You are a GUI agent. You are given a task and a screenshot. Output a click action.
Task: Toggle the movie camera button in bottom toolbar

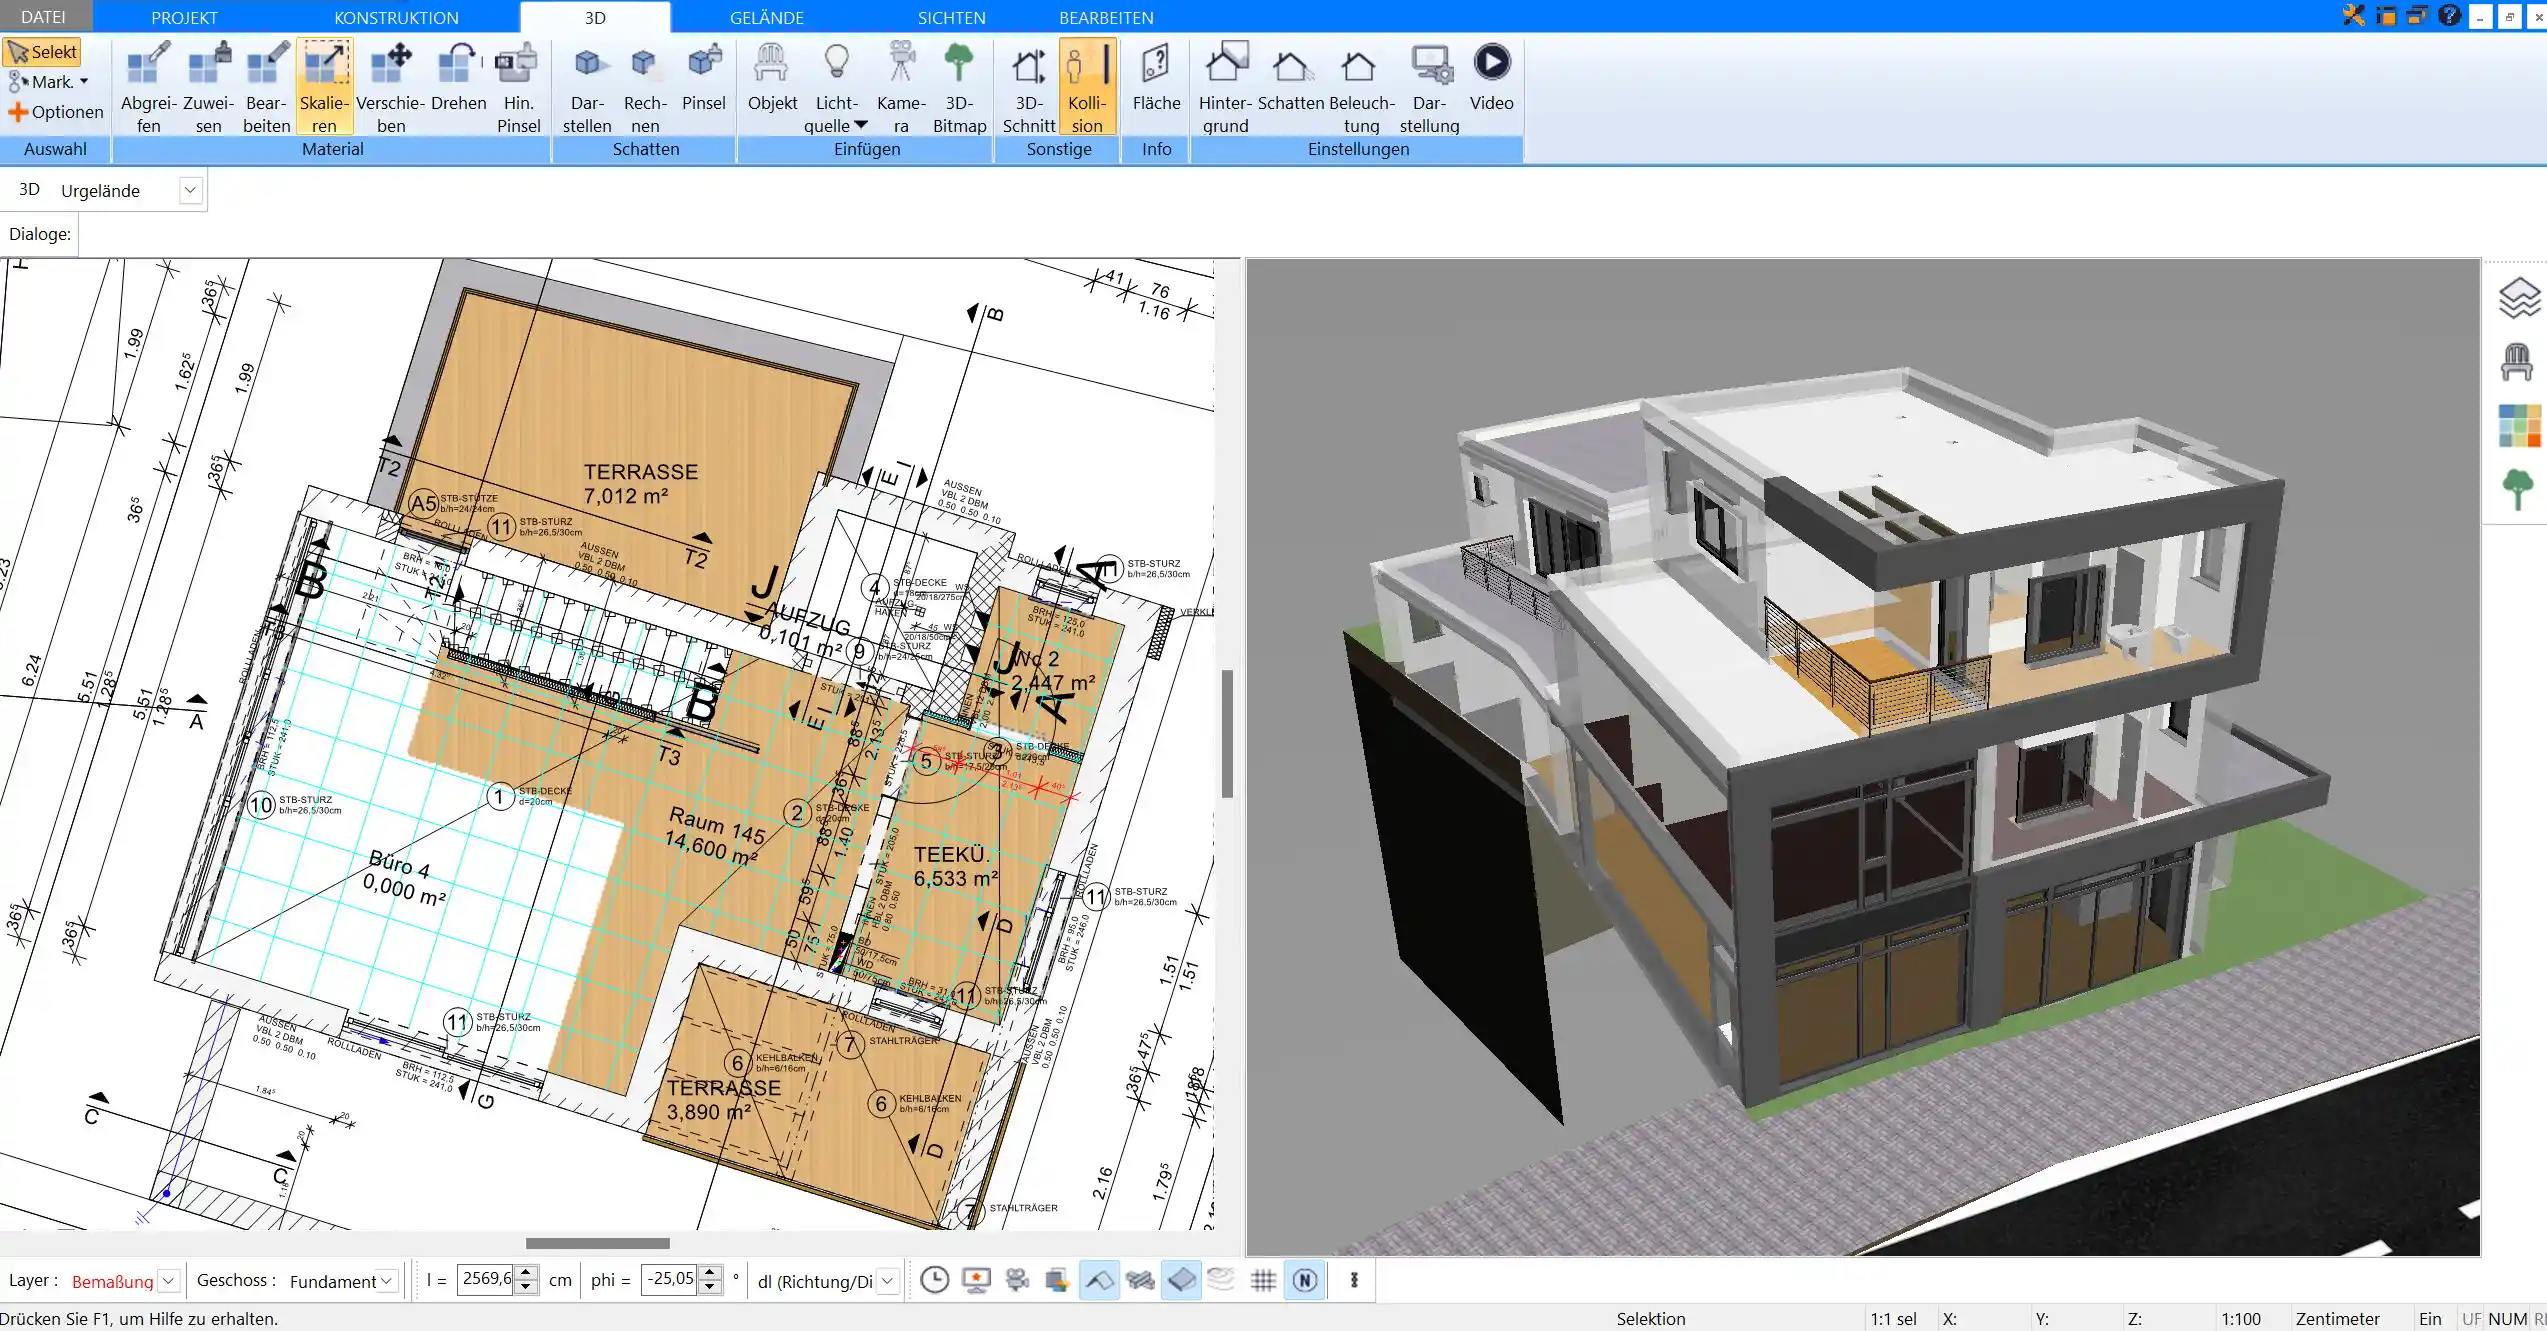click(x=1017, y=1280)
